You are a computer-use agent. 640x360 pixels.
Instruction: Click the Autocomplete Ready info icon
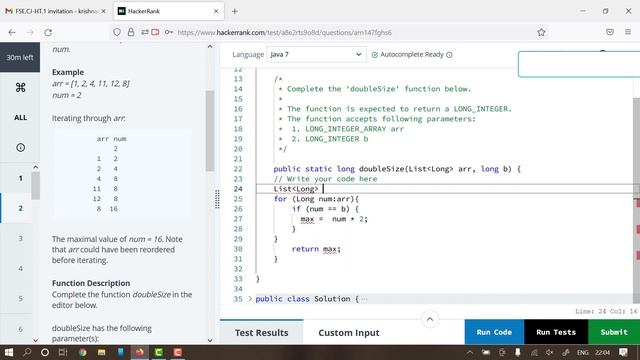(x=449, y=55)
